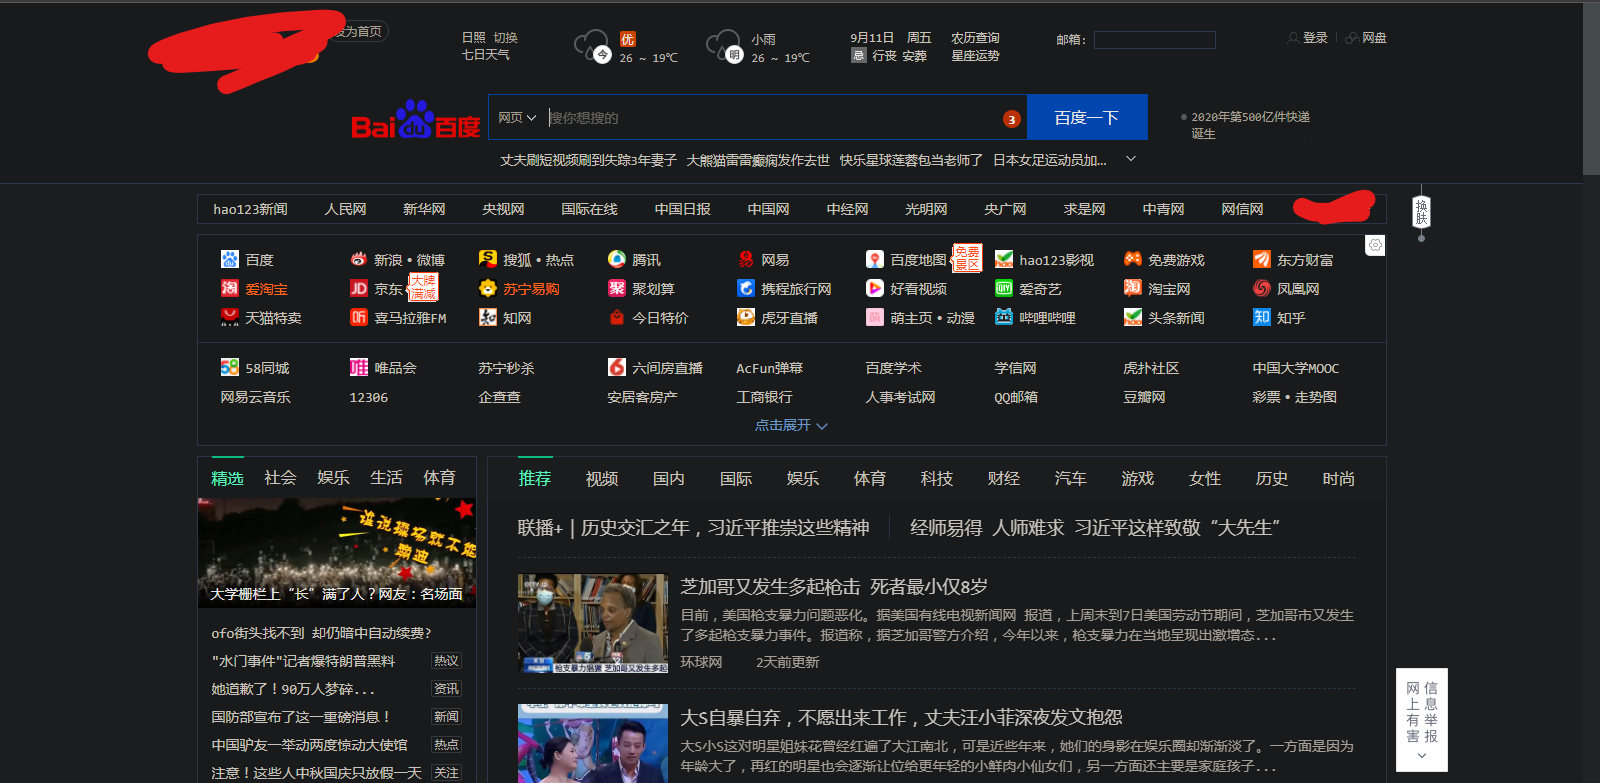Viewport: 1600px width, 783px height.
Task: Click the hot search count badge
Action: (x=1011, y=119)
